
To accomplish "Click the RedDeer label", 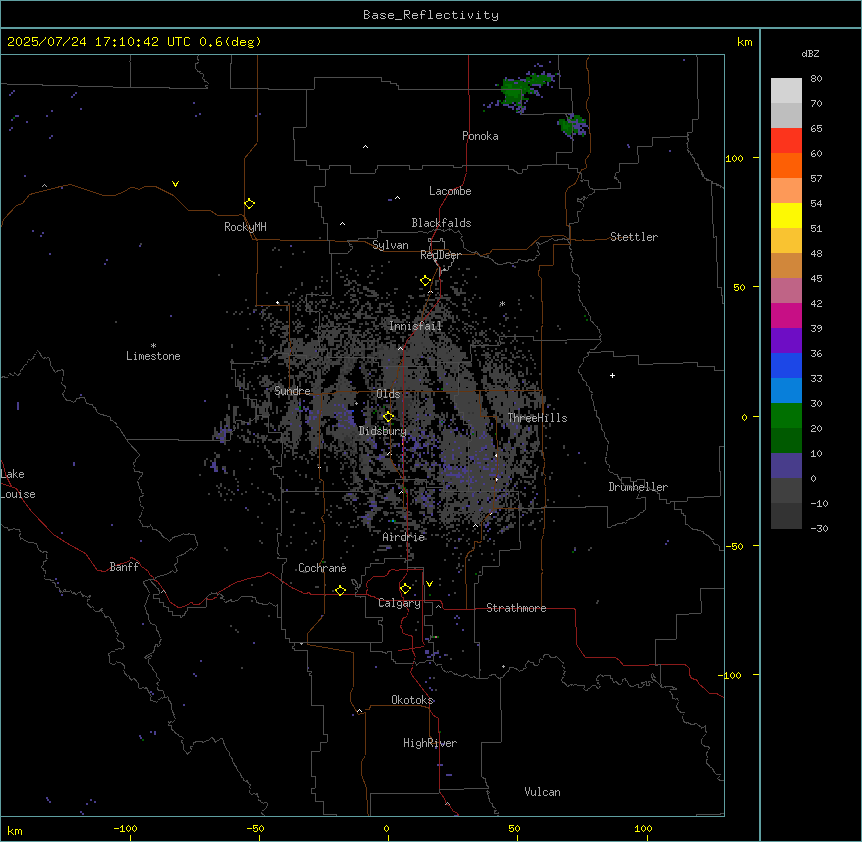I will tap(440, 255).
